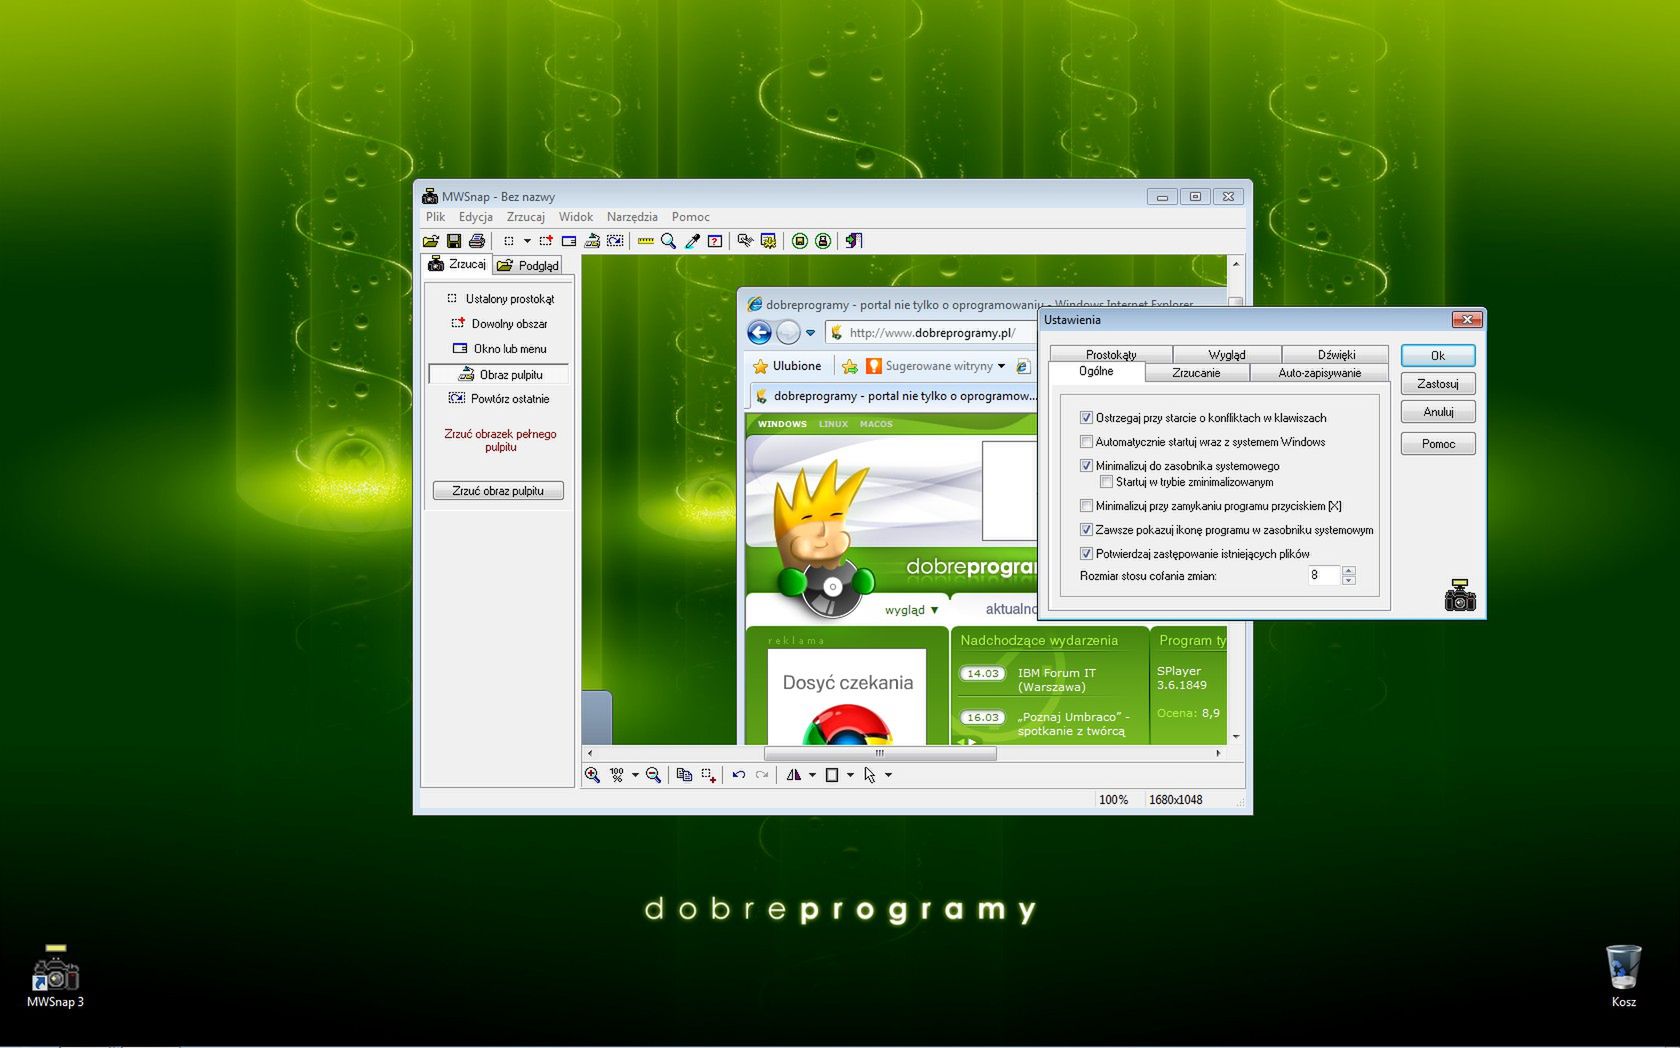The height and width of the screenshot is (1048, 1680).
Task: Click the open file folder icon in MWSnap toolbar
Action: [x=431, y=241]
